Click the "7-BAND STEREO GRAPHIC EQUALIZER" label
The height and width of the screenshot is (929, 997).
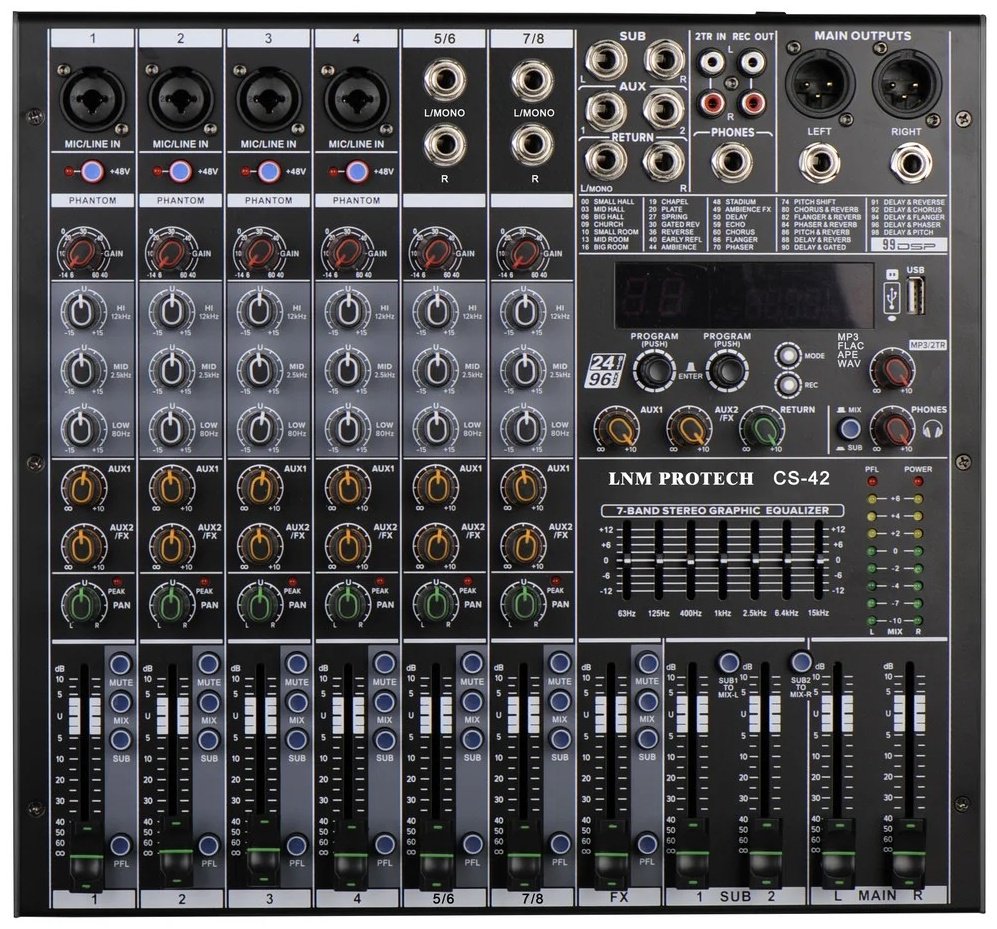pyautogui.click(x=723, y=510)
